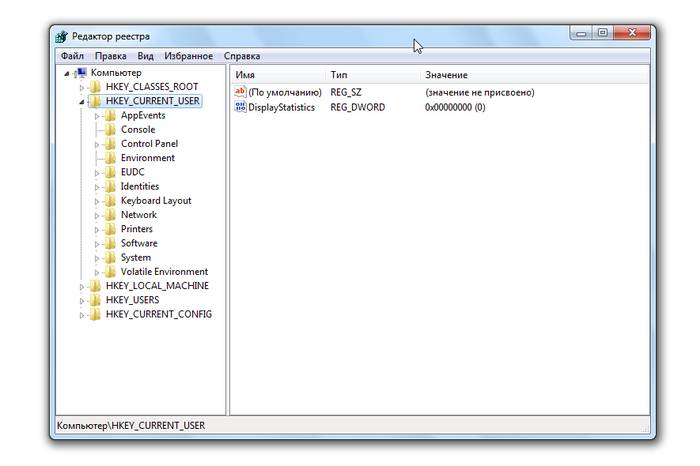Click the Registry Editor title bar icon
This screenshot has width=700, height=466.
tap(62, 36)
